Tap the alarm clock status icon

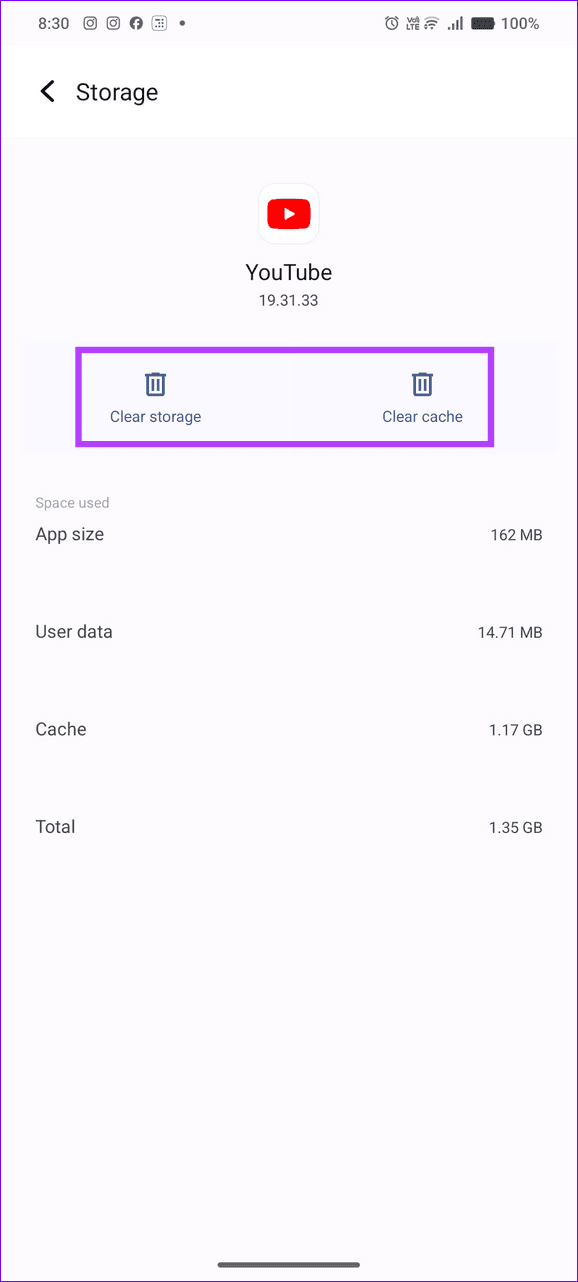click(x=393, y=23)
